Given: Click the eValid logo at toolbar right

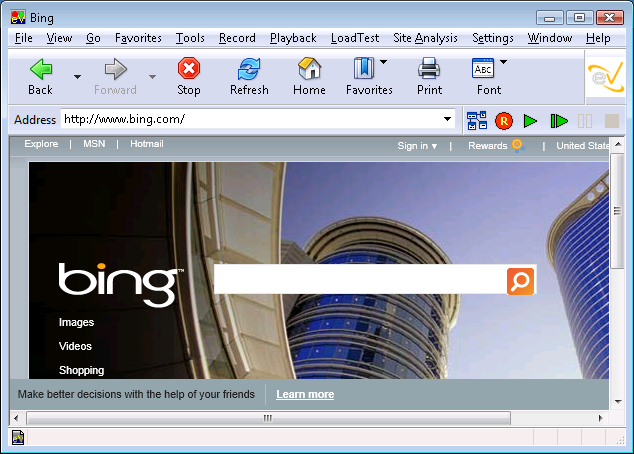Looking at the screenshot, I should 606,77.
